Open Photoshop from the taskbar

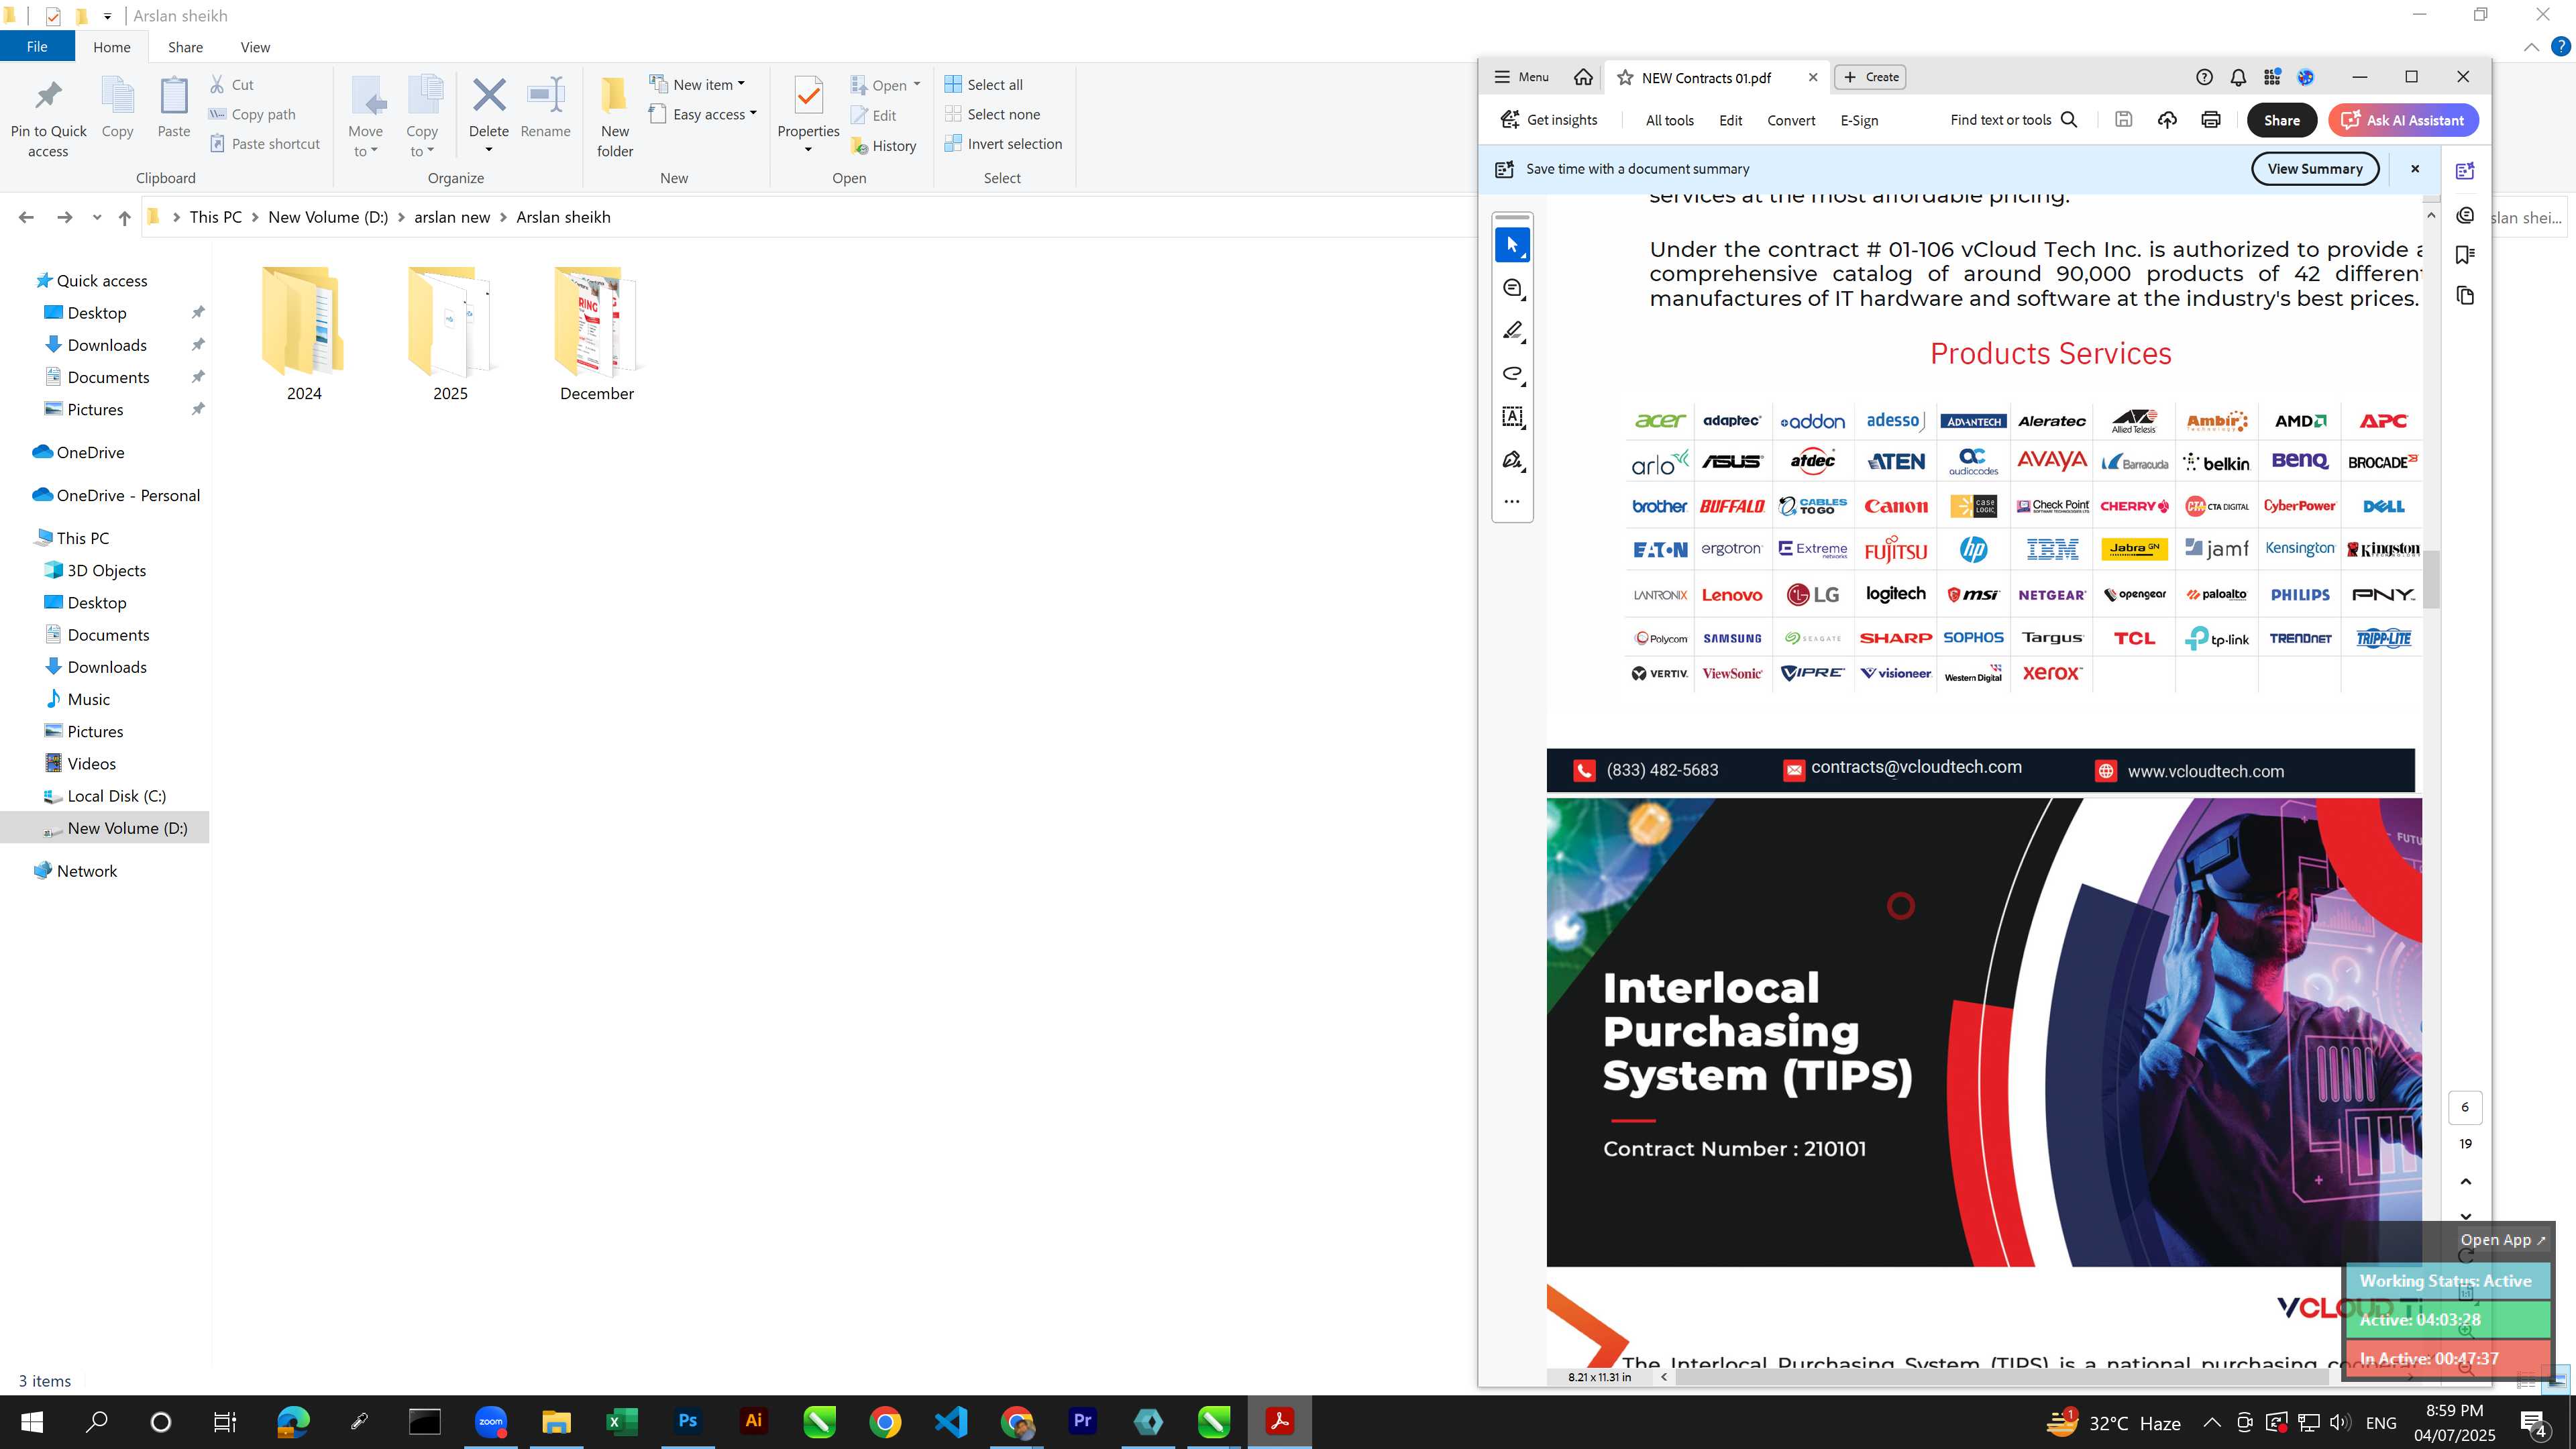coord(687,1421)
